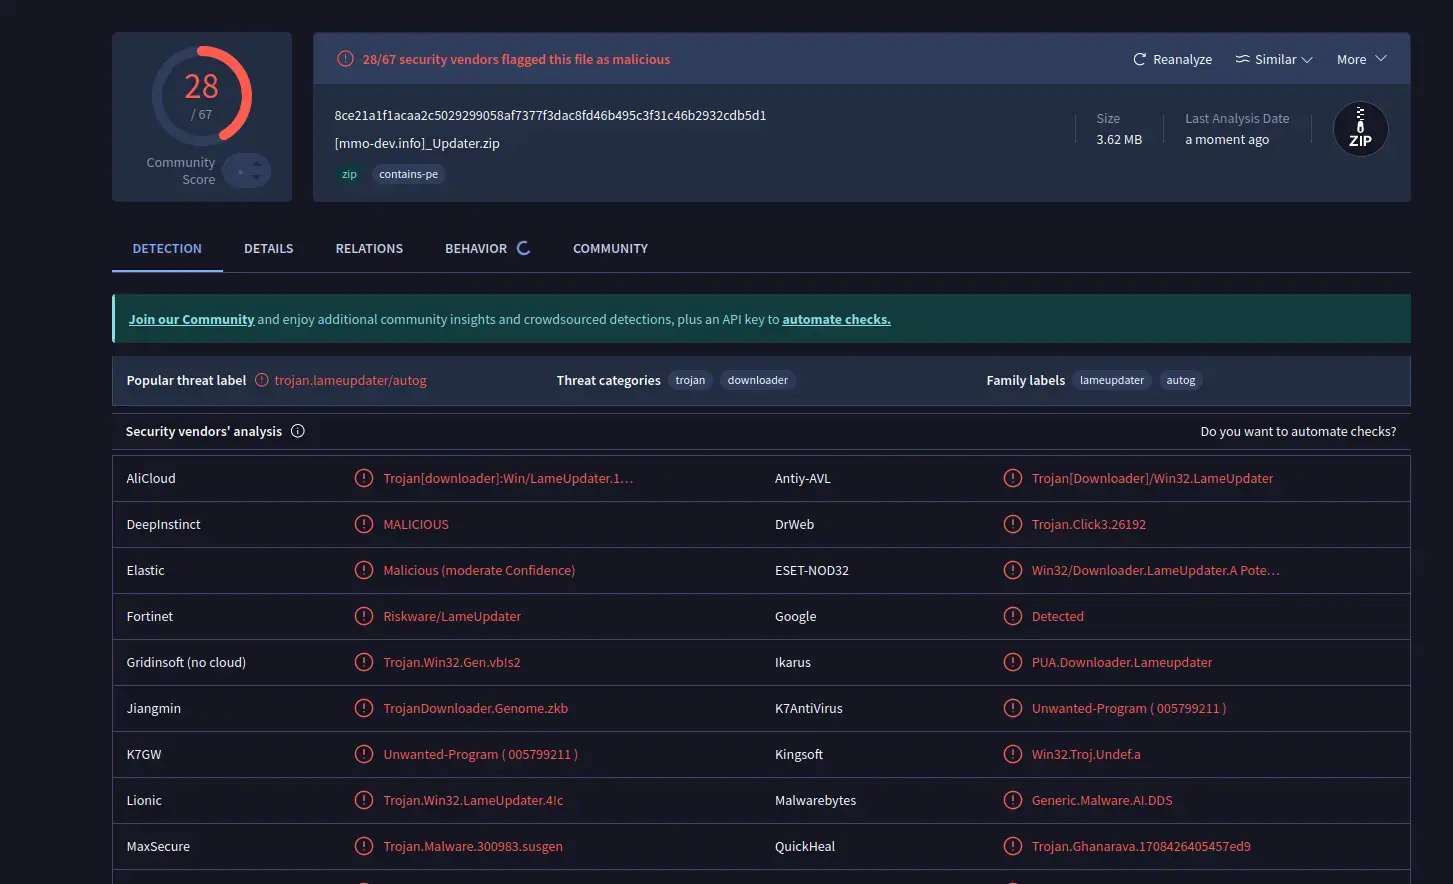
Task: Click the Security vendors' analysis info icon
Action: coord(298,431)
